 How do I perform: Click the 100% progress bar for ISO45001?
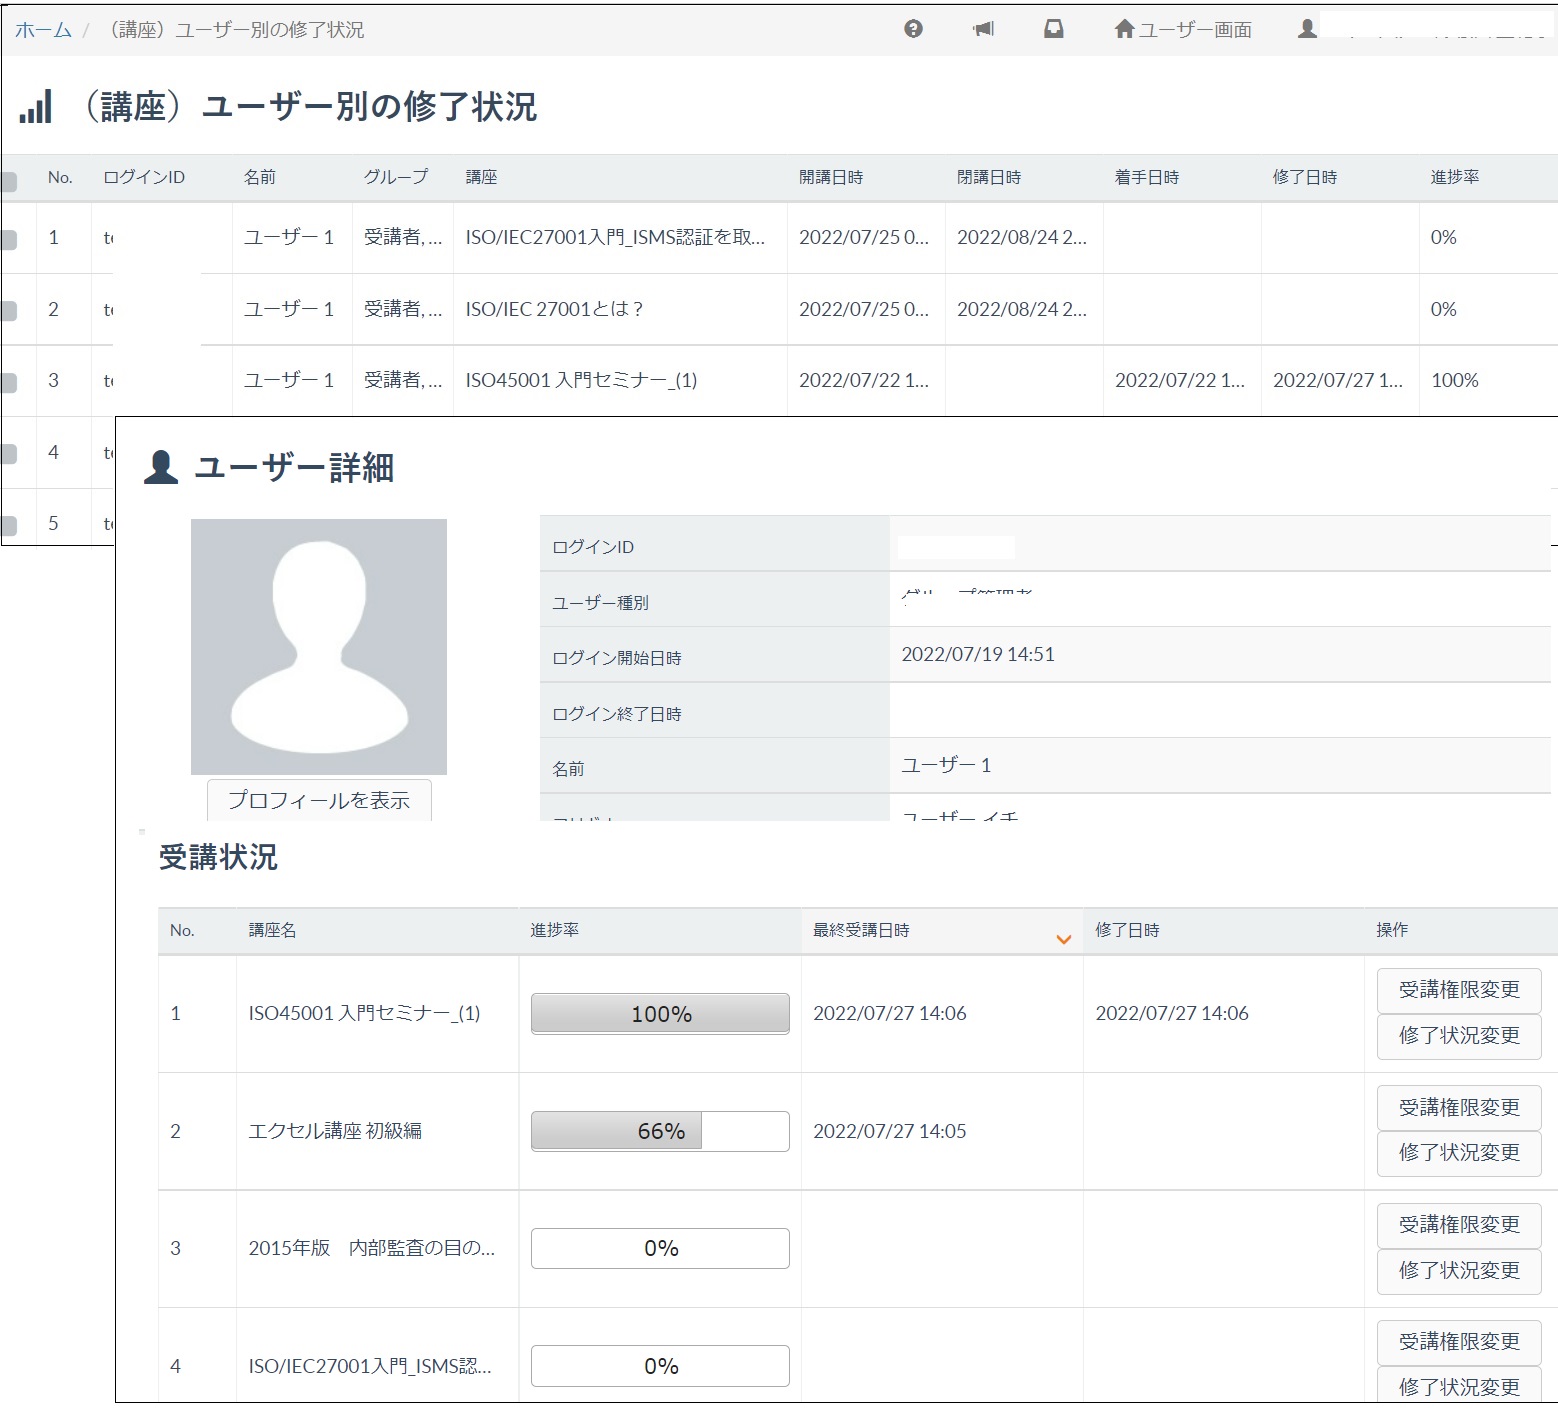(660, 1014)
